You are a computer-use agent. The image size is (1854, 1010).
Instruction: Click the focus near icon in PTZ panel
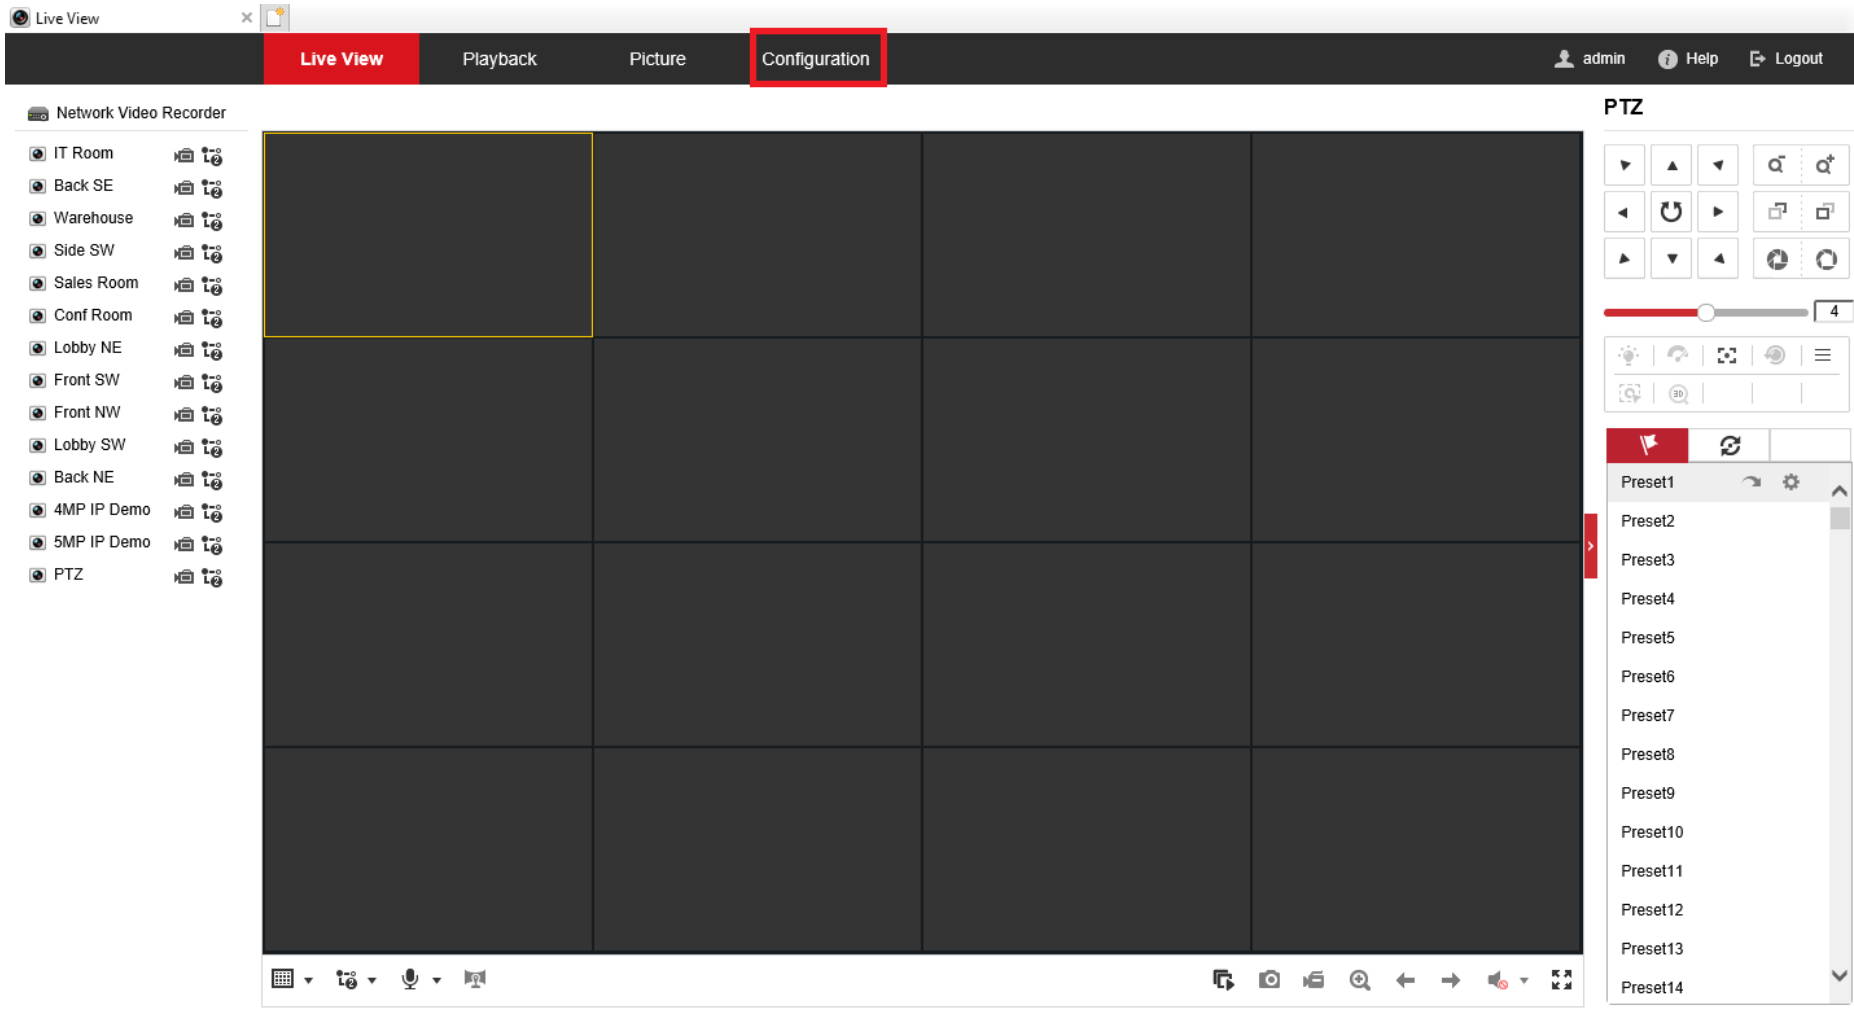tap(1776, 212)
